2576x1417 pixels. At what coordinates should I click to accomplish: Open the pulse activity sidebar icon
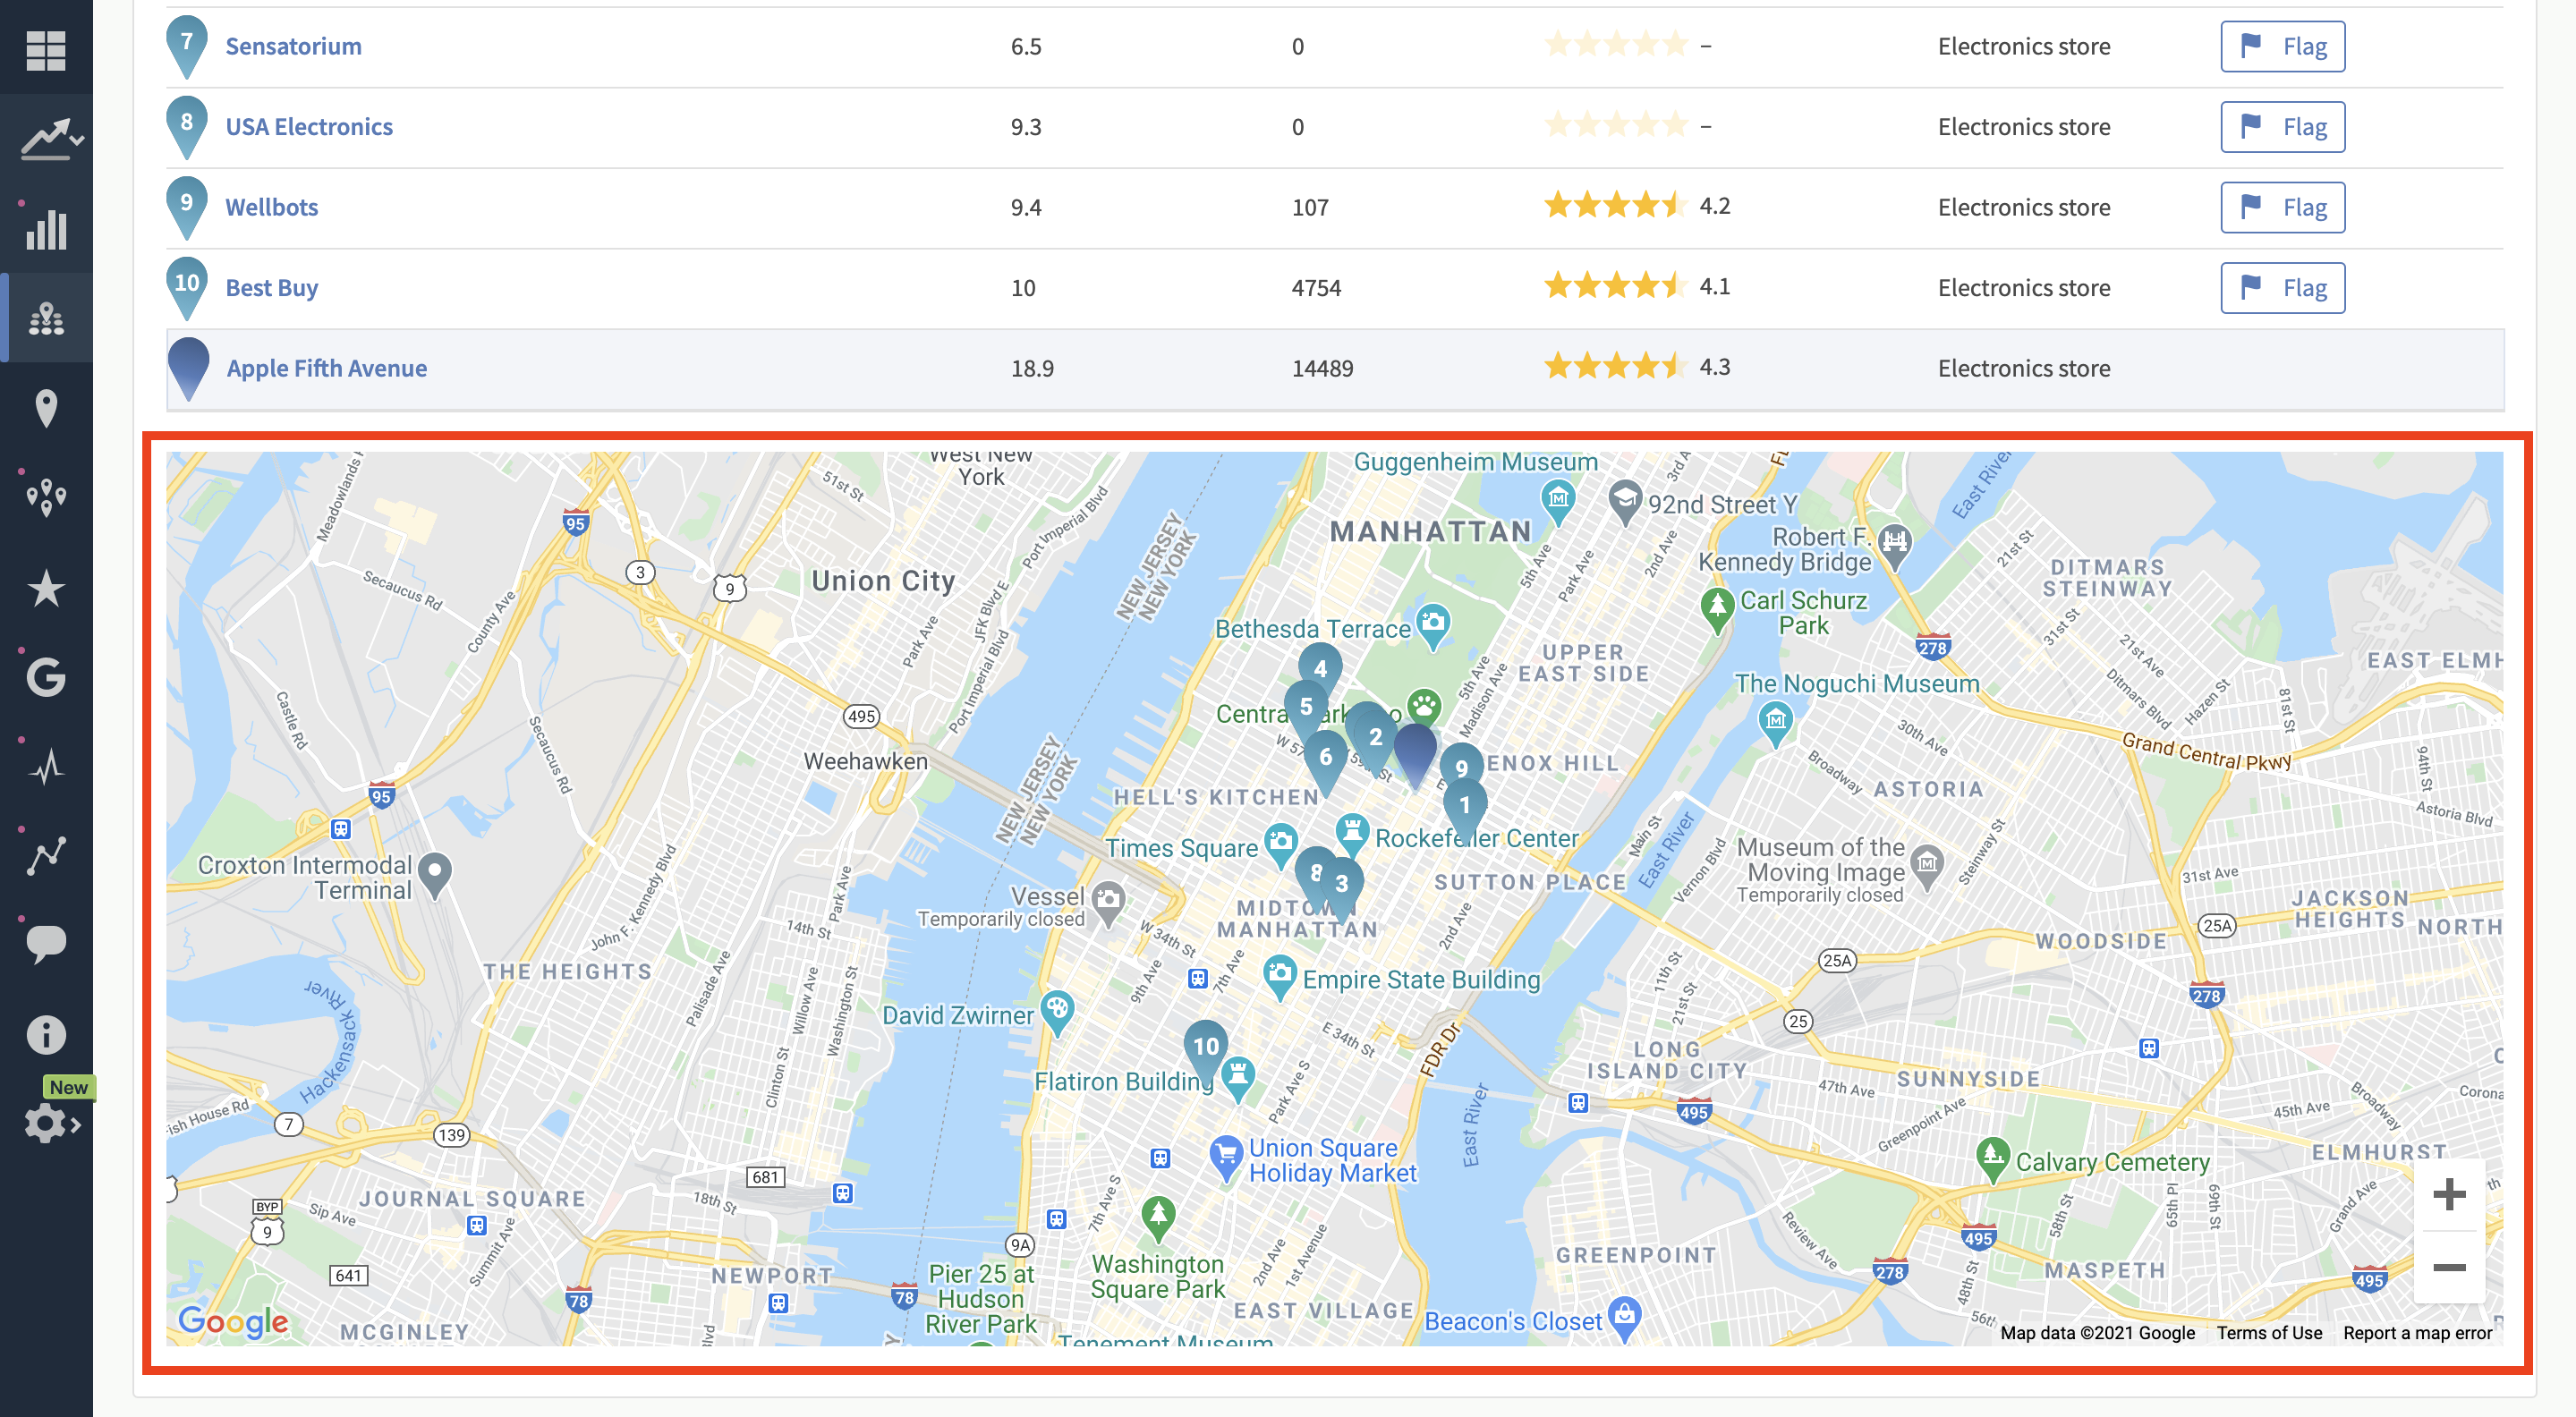[46, 766]
